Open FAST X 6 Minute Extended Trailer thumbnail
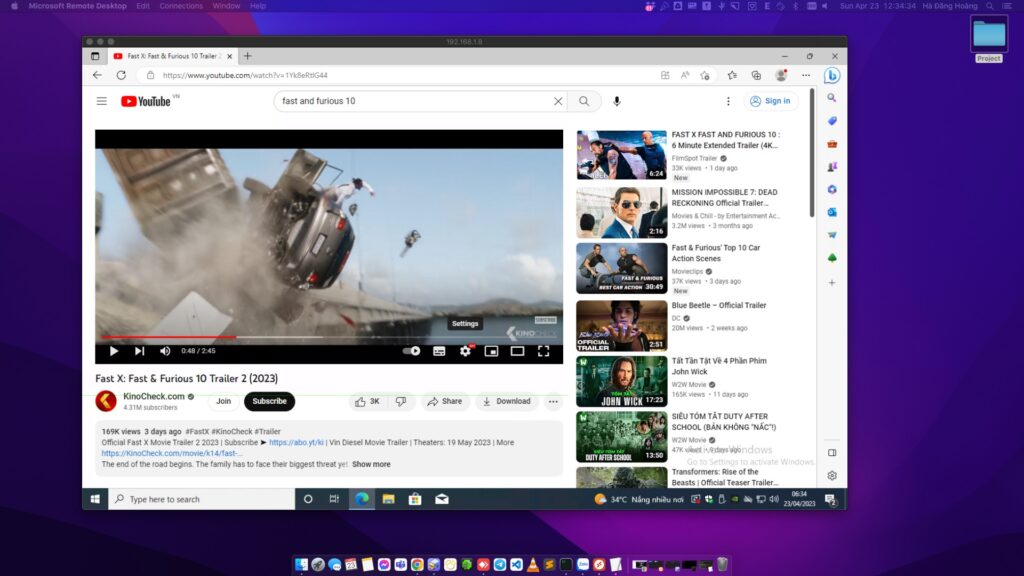Image resolution: width=1024 pixels, height=576 pixels. [621, 155]
